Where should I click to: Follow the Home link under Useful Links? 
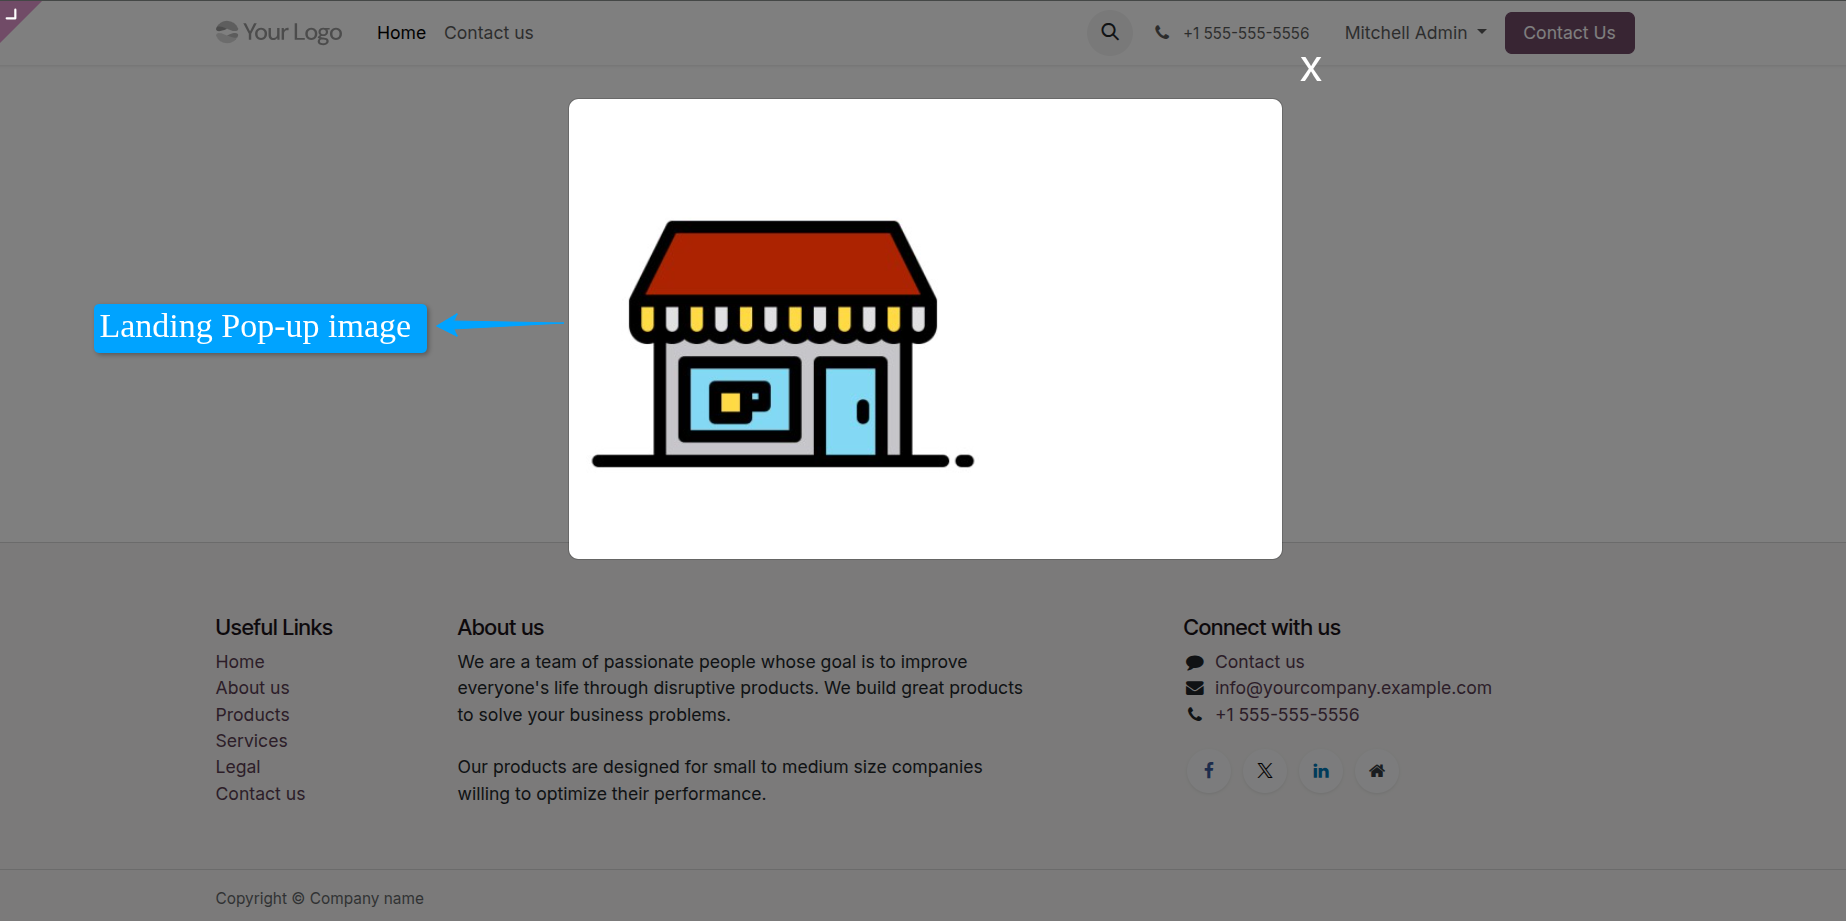tap(240, 662)
